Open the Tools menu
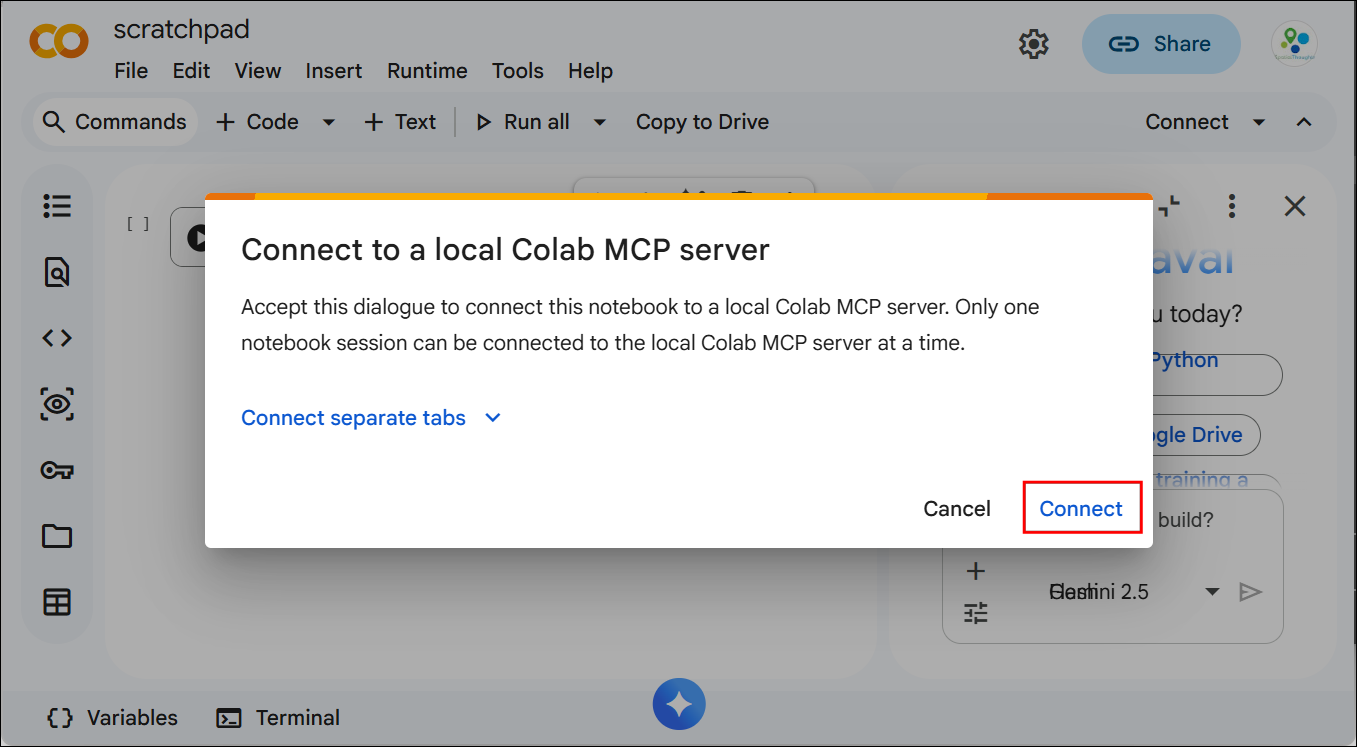 [518, 71]
